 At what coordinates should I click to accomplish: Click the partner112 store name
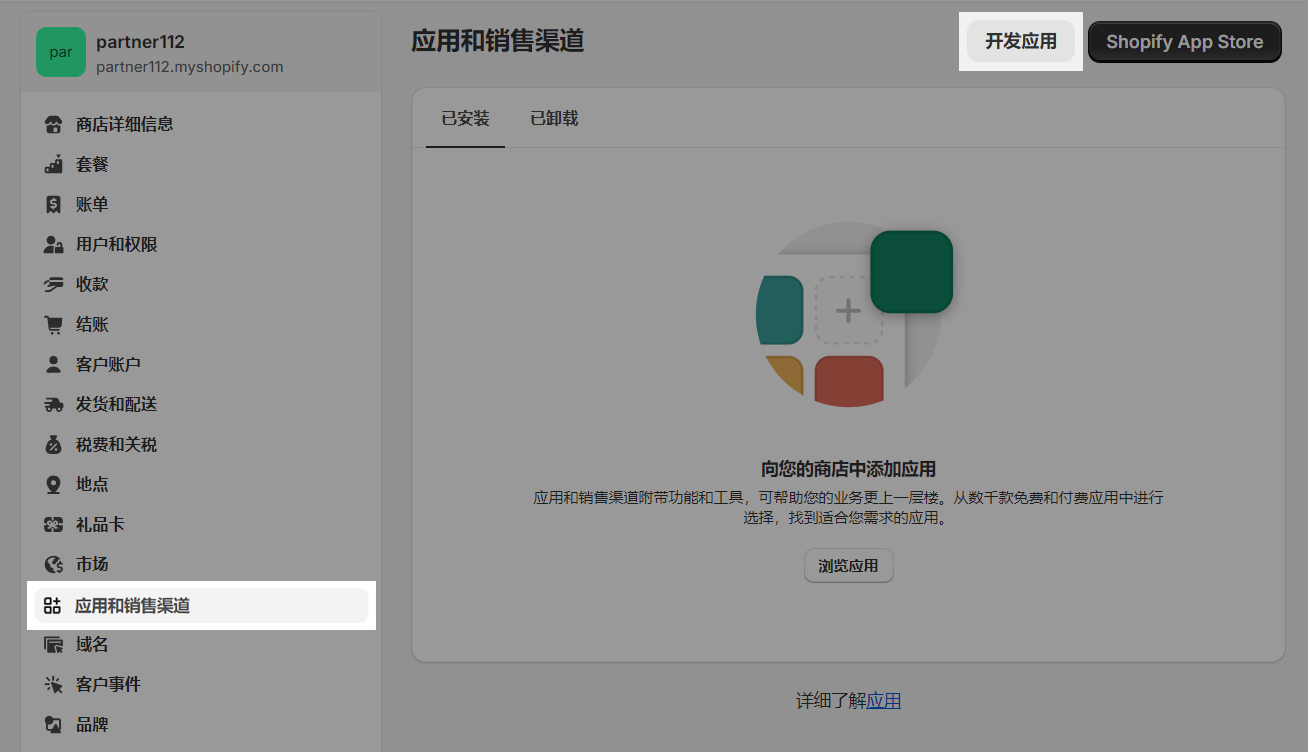(140, 42)
